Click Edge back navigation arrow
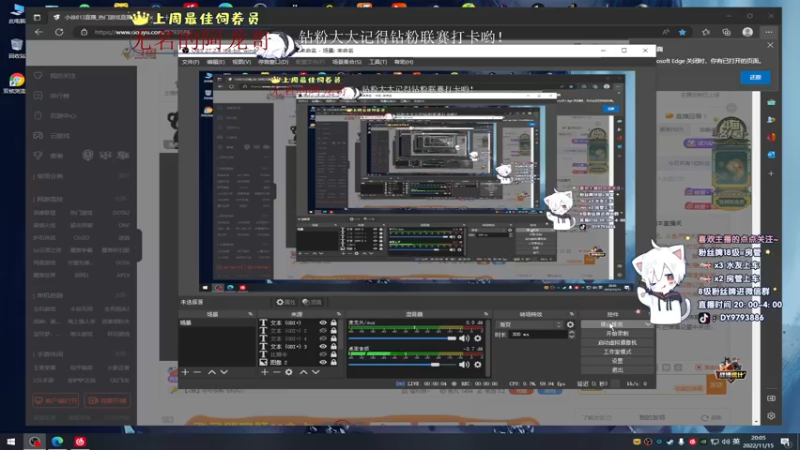The image size is (800, 450). coord(39,32)
